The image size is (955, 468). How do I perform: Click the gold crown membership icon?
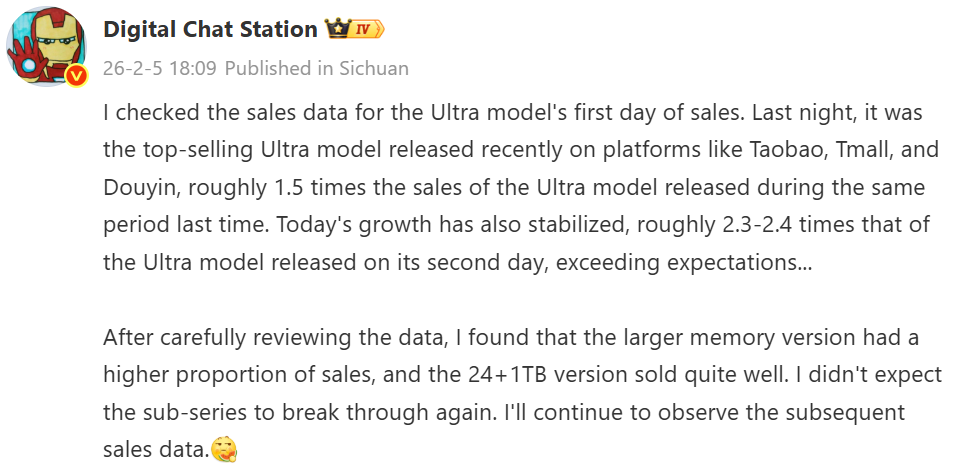tap(336, 29)
